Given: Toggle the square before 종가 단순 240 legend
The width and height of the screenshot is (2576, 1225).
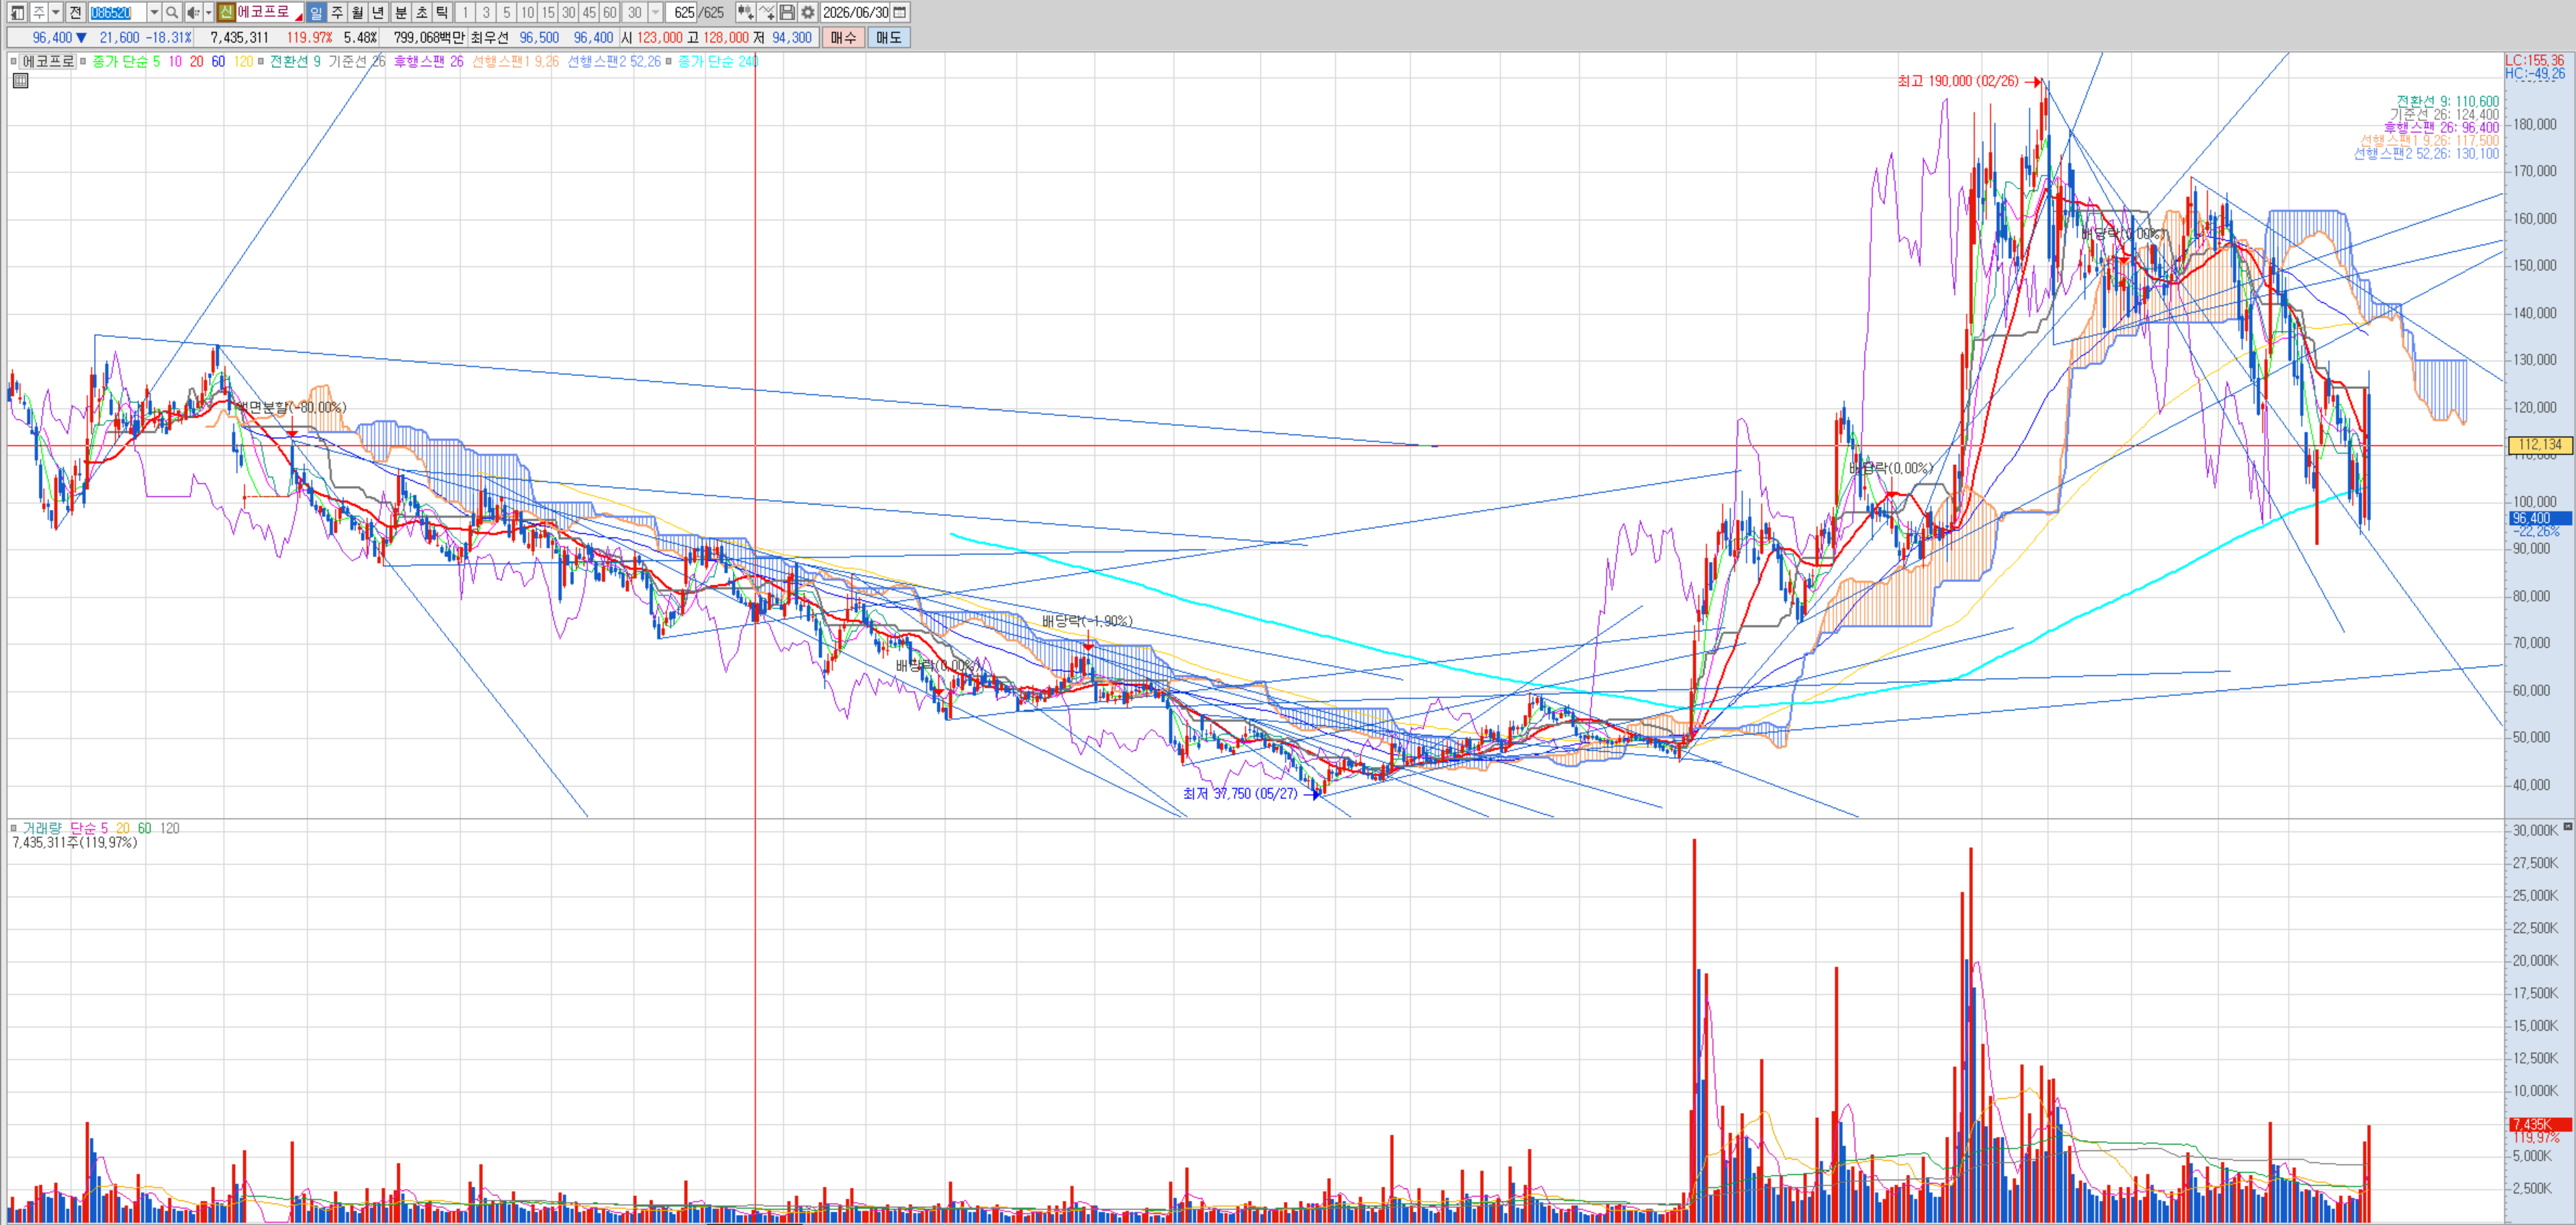Looking at the screenshot, I should [669, 62].
